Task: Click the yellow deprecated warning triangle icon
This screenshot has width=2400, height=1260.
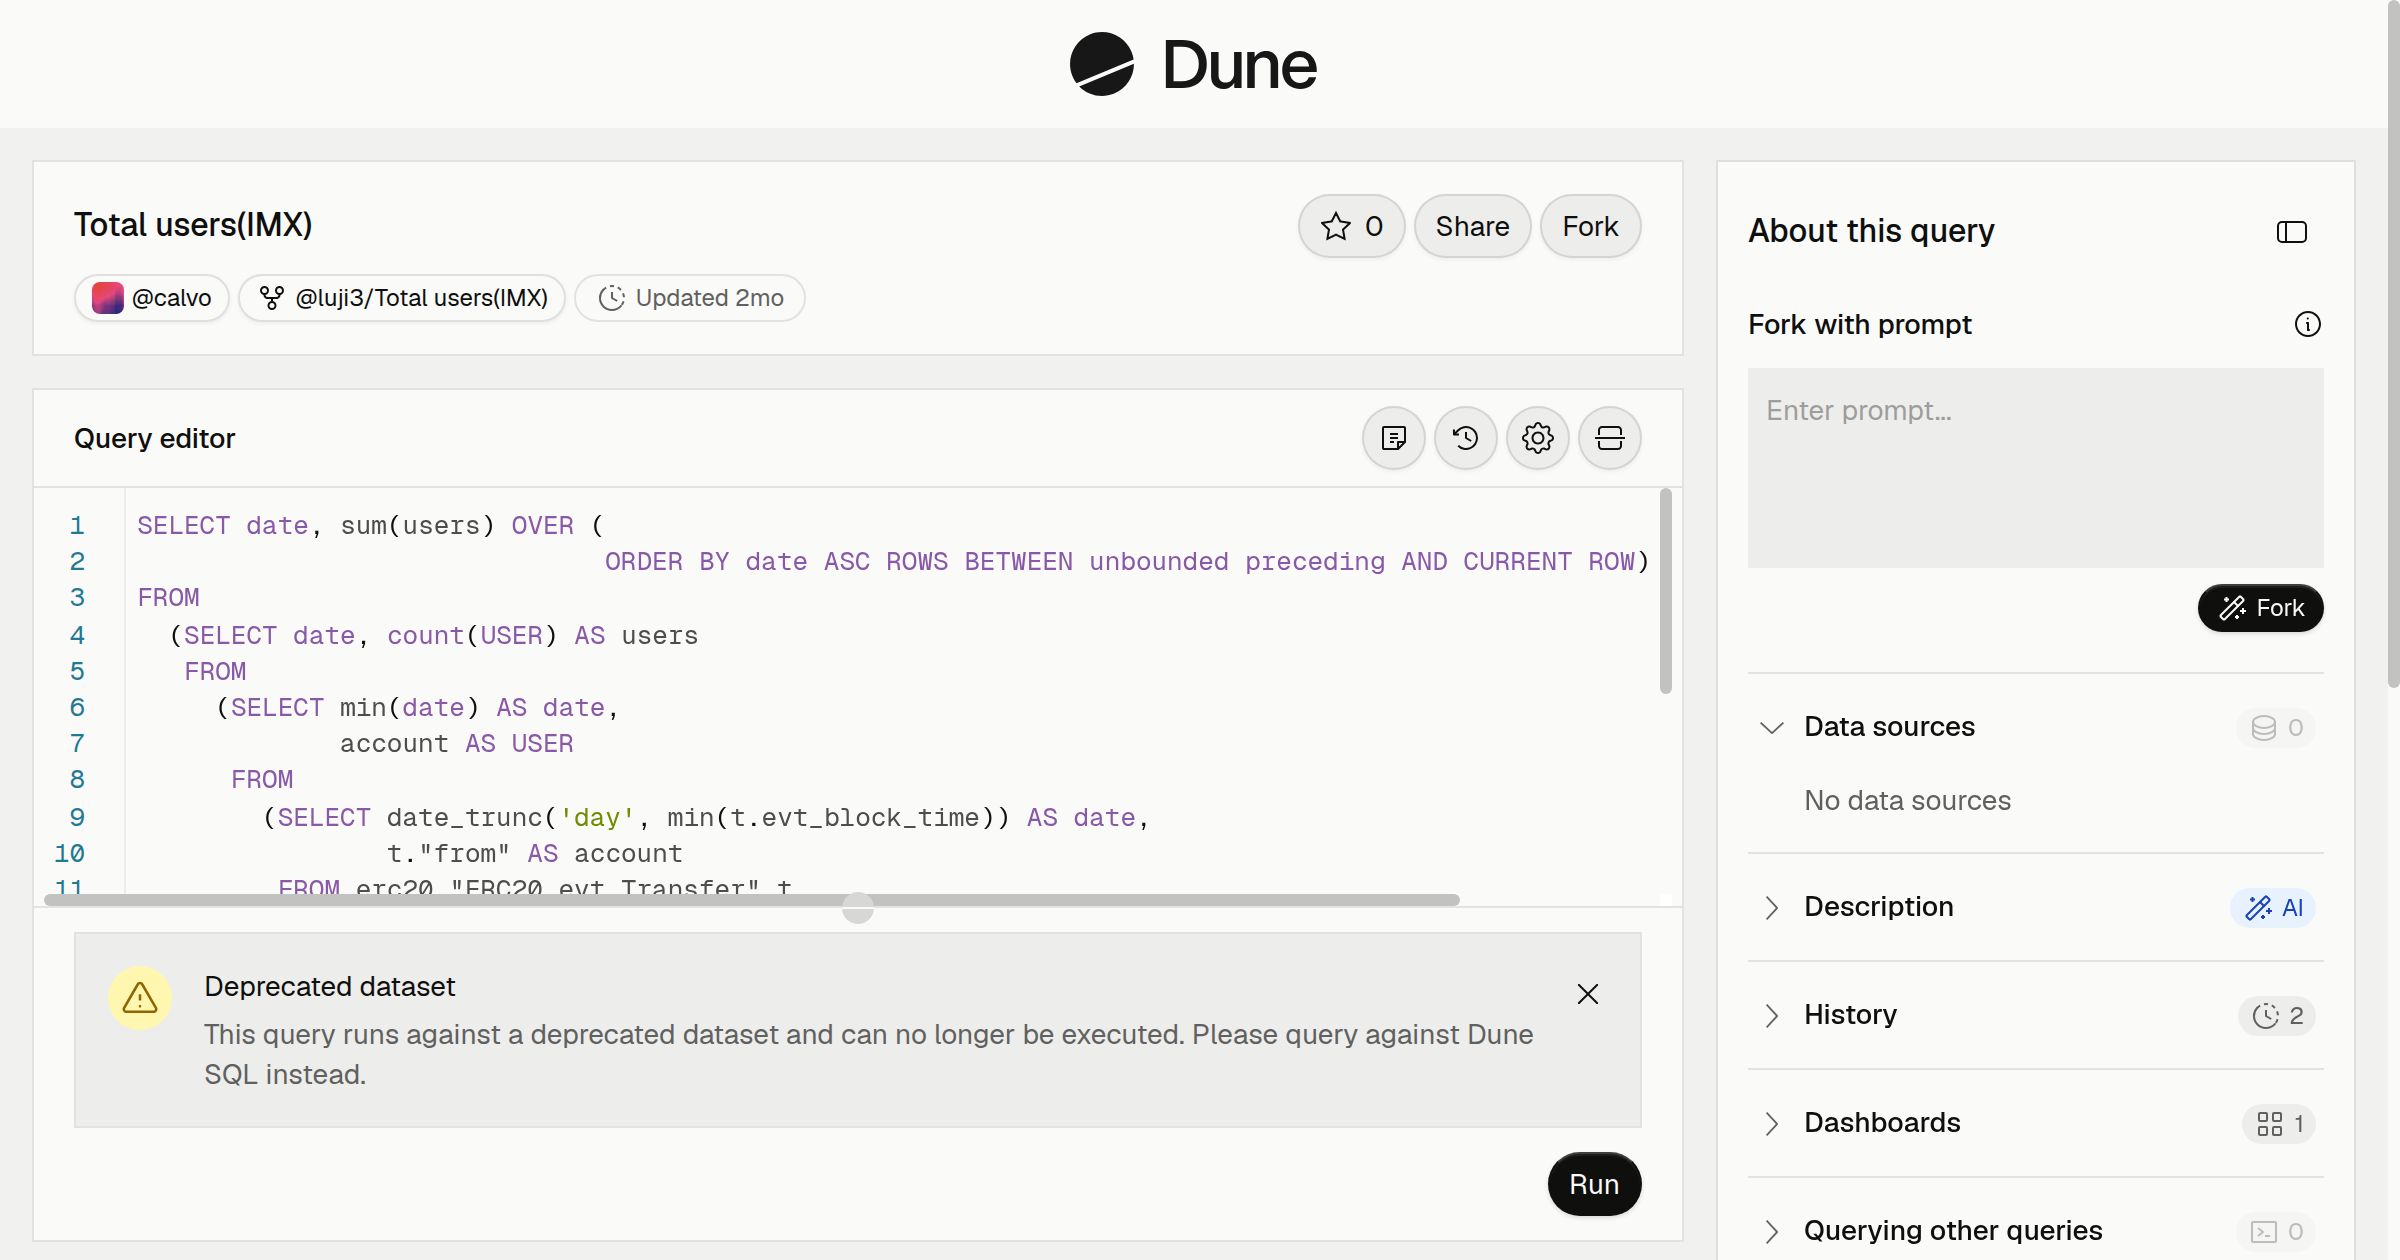Action: pos(140,998)
